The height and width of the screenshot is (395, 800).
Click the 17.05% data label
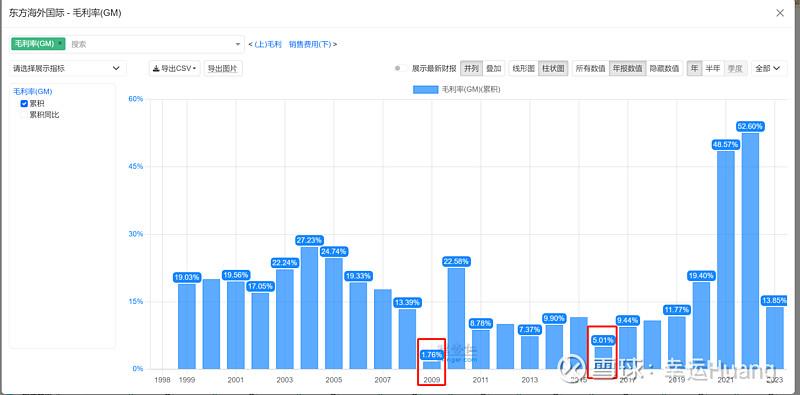260,287
